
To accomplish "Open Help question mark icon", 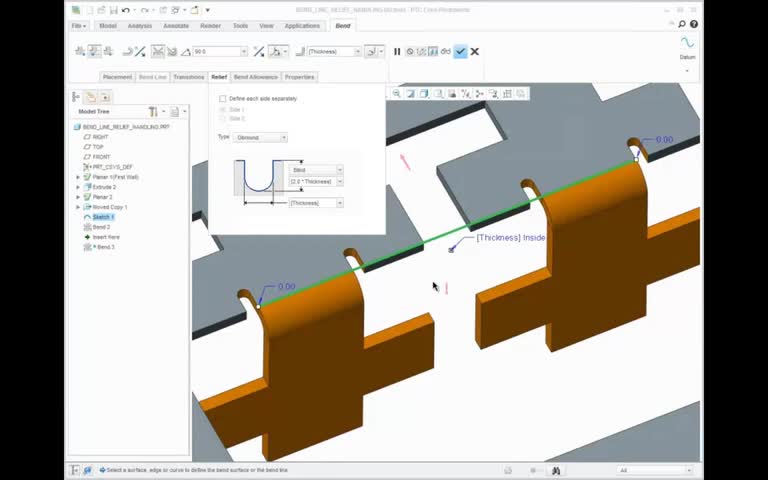I will (694, 24).
